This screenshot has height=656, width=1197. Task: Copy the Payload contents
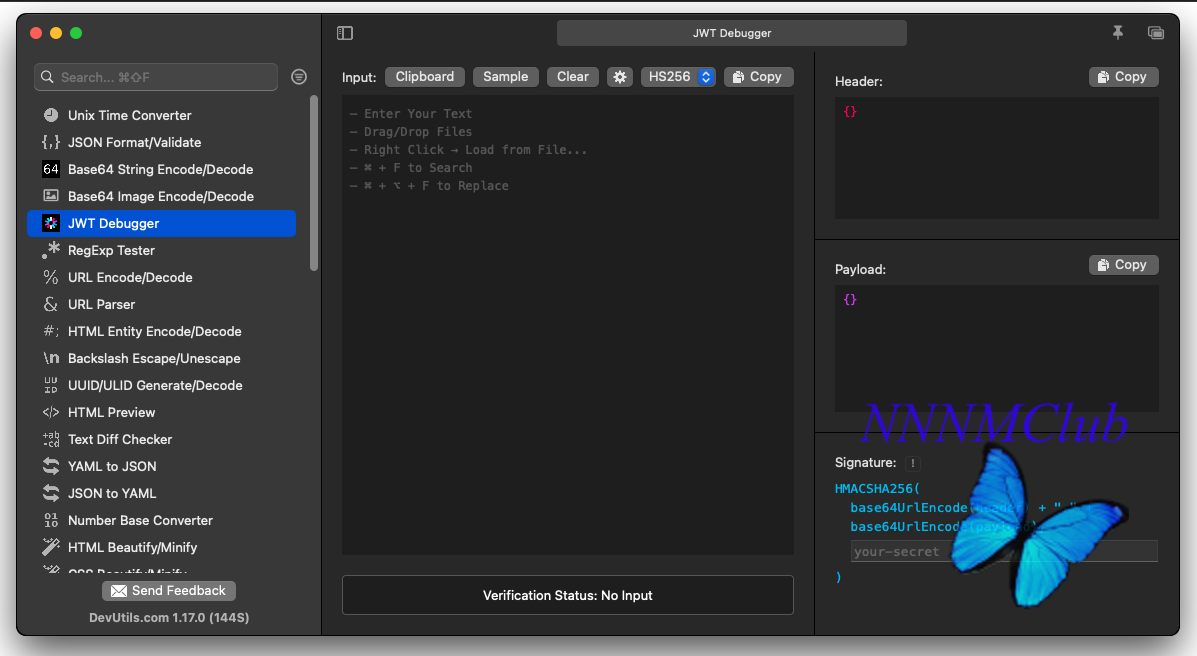coord(1123,265)
